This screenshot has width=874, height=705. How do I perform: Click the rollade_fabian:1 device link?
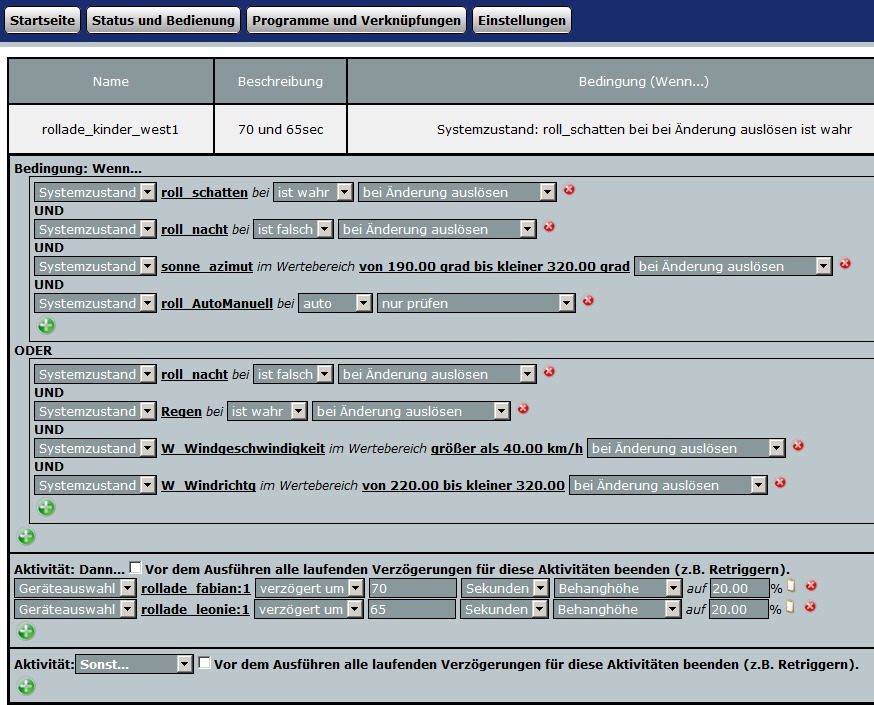[x=196, y=589]
